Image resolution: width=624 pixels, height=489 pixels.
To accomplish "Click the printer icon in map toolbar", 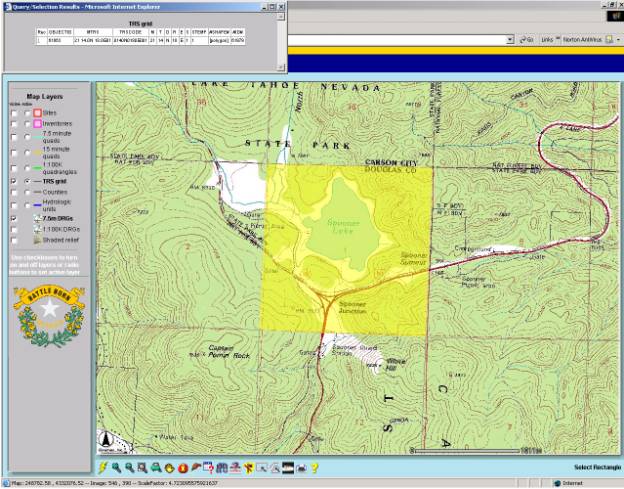I will pos(300,467).
